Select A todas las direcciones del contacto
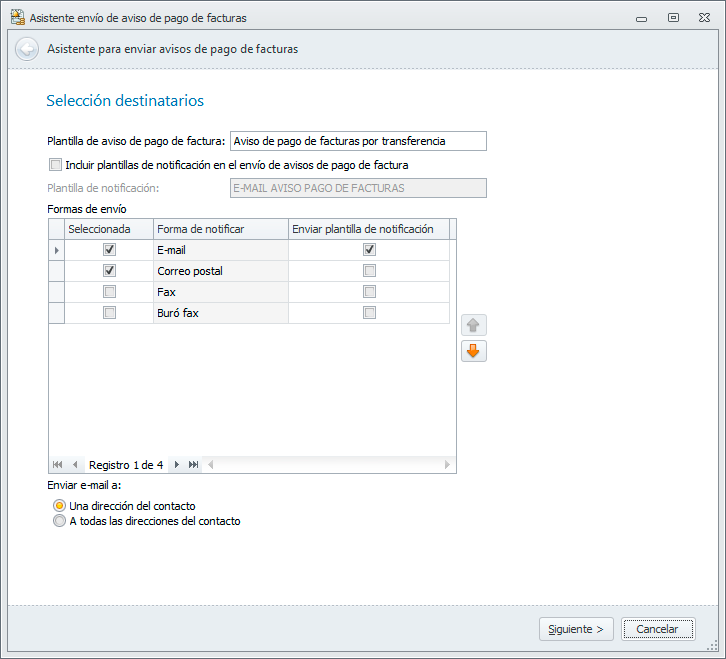 coord(59,521)
